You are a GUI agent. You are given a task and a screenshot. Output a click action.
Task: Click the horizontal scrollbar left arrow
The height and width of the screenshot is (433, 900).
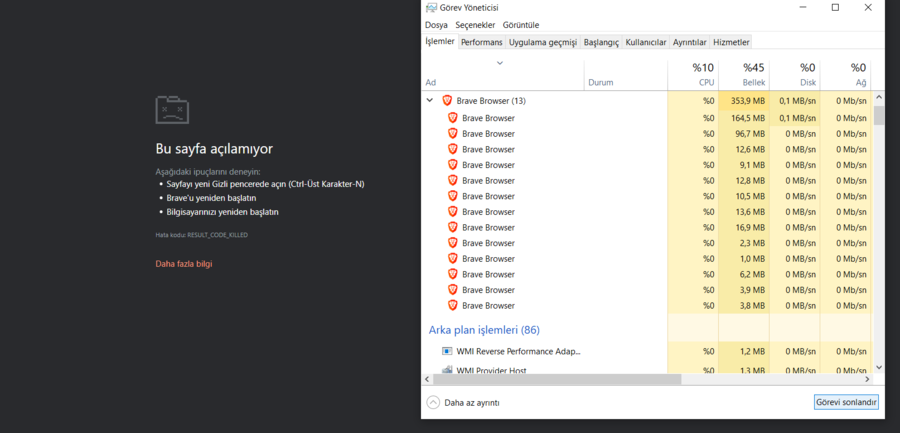point(427,379)
